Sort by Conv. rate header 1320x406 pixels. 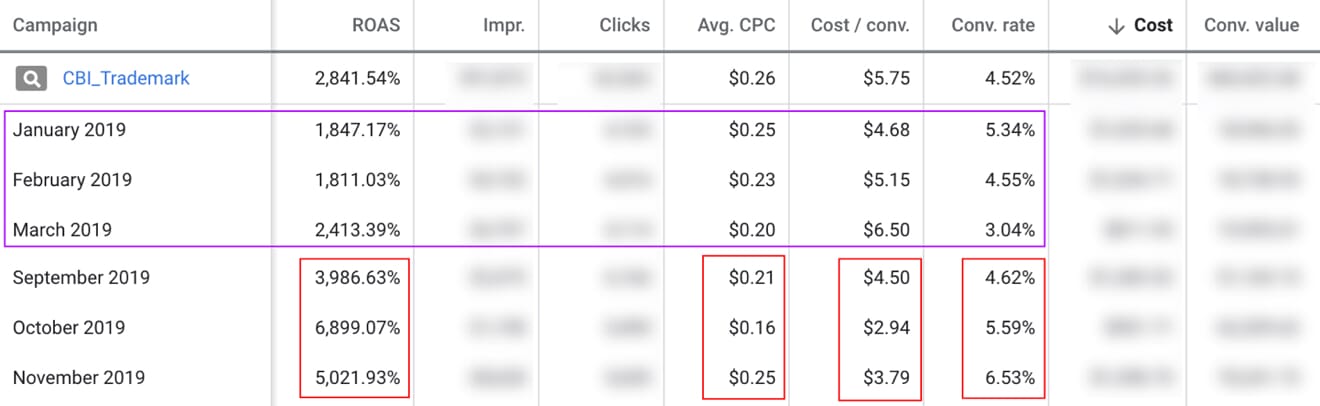[979, 26]
